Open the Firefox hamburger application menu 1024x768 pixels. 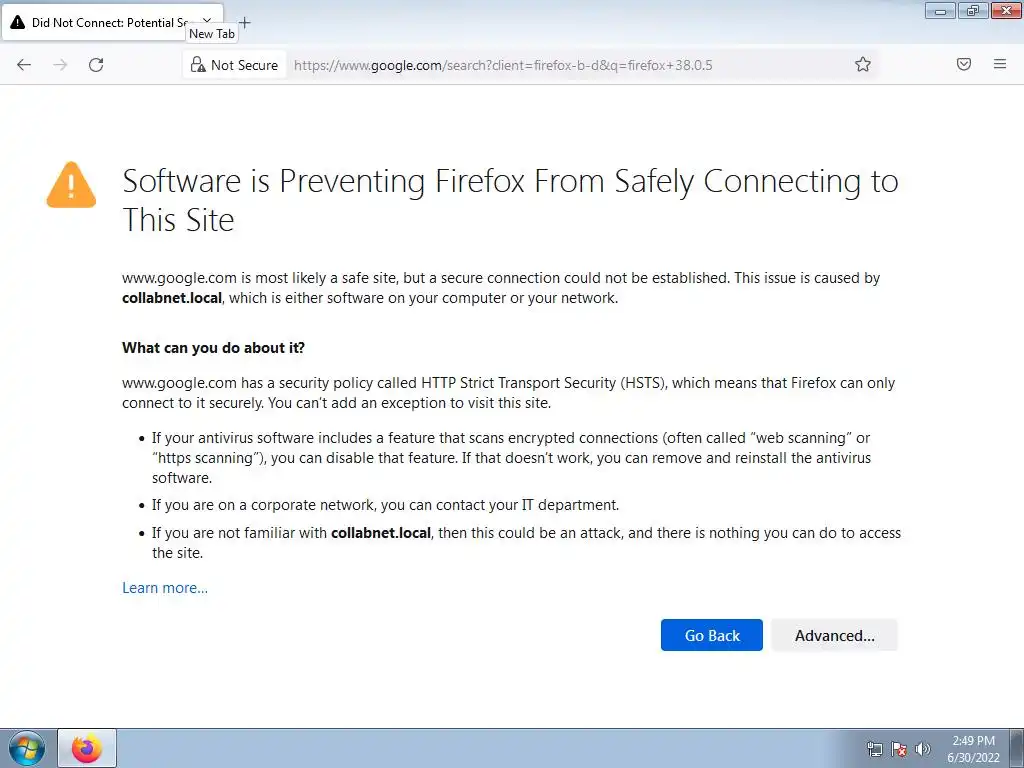tap(1000, 64)
